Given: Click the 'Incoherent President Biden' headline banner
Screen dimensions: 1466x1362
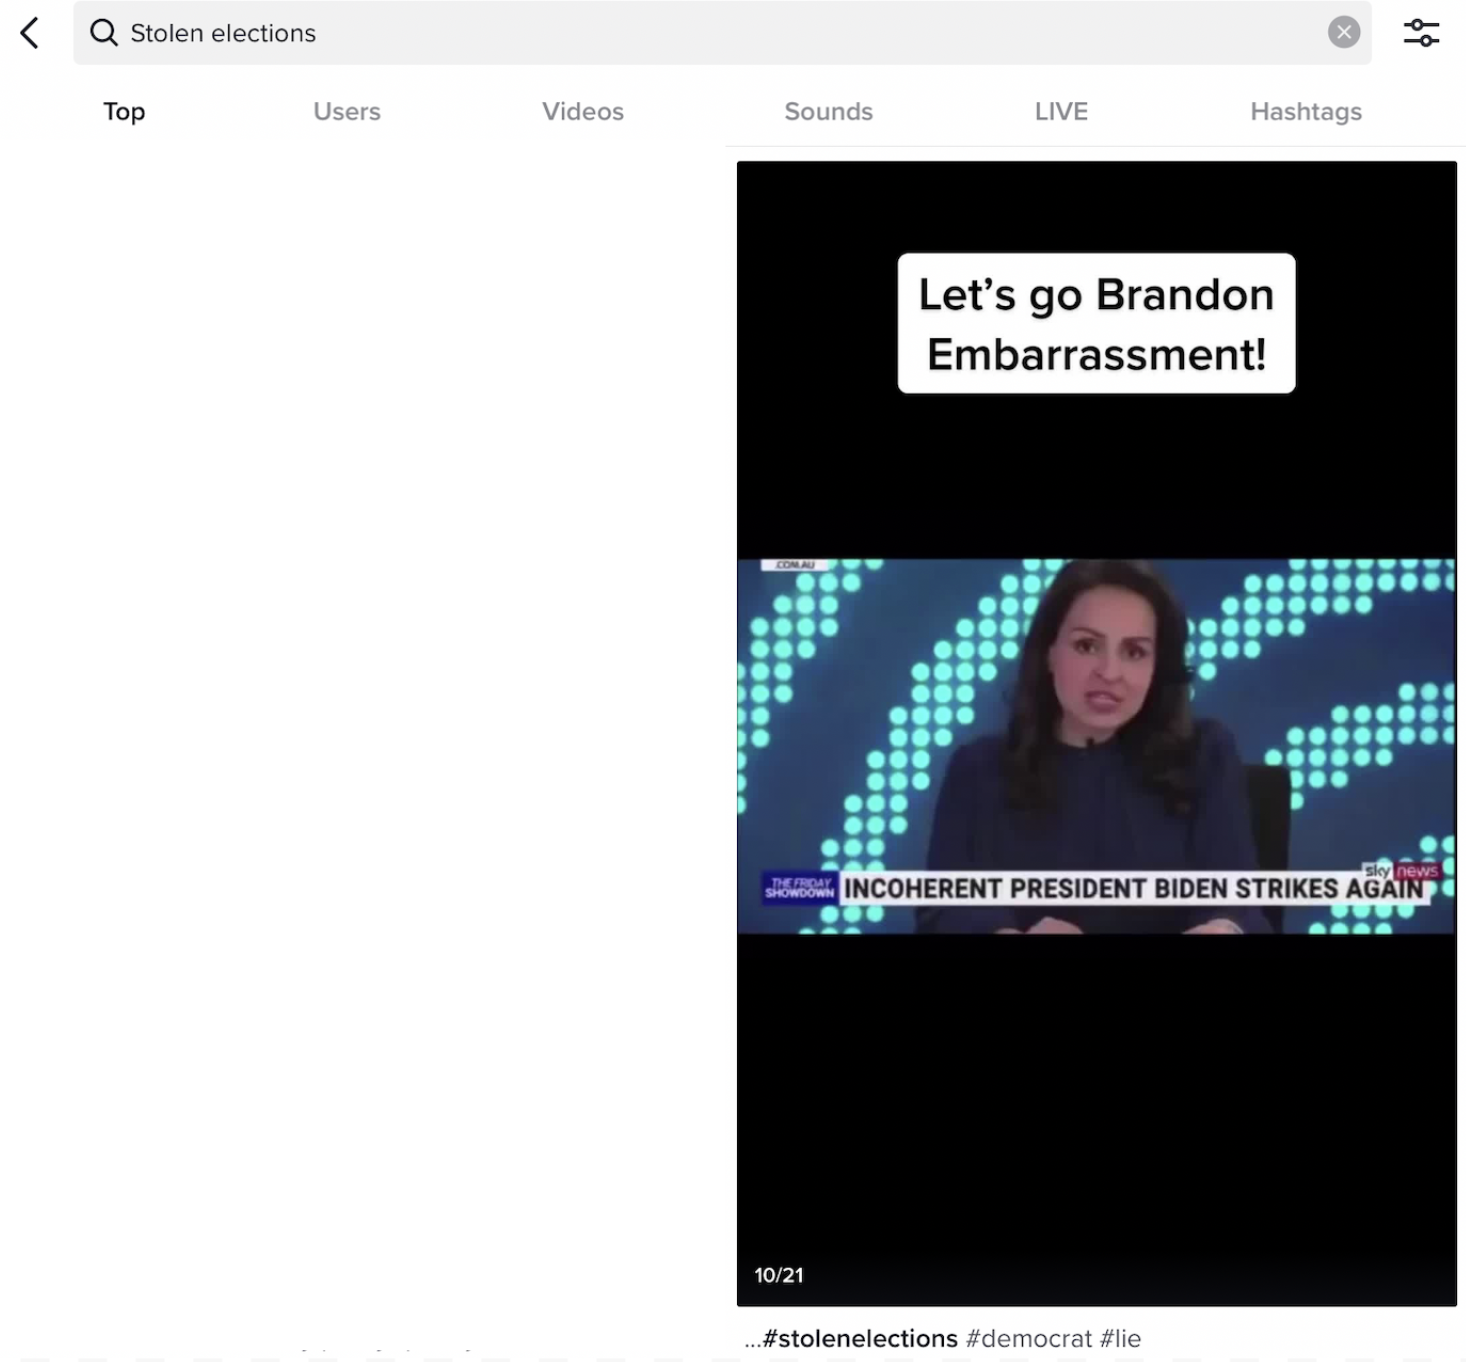Looking at the screenshot, I should 1132,889.
